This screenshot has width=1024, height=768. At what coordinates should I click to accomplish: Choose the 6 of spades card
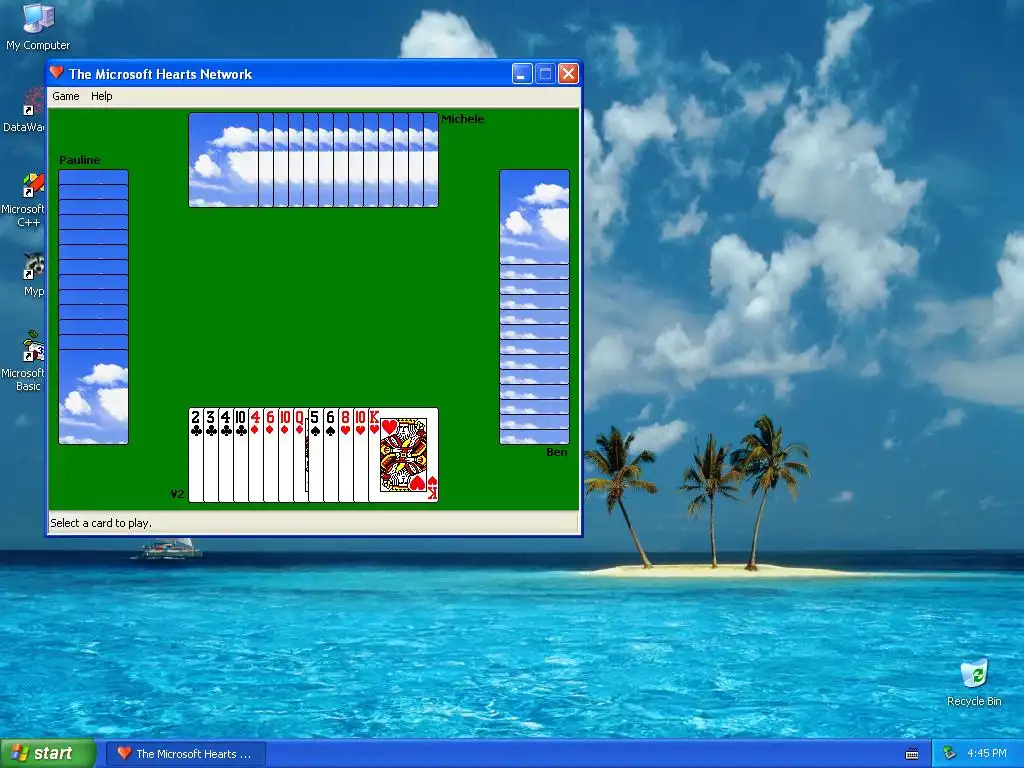pyautogui.click(x=330, y=455)
